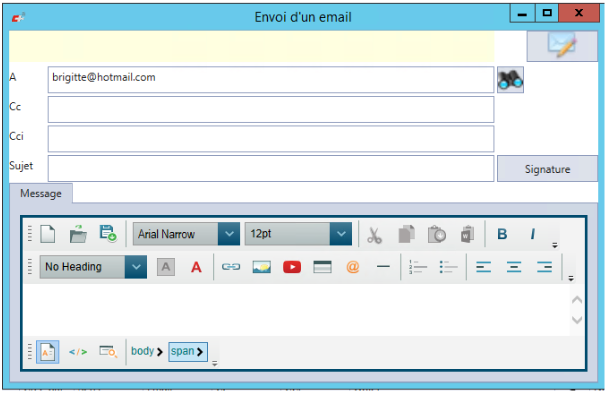Image resolution: width=609 pixels, height=393 pixels.
Task: Expand the bottom toolbar overflow arrow
Action: tap(214, 364)
